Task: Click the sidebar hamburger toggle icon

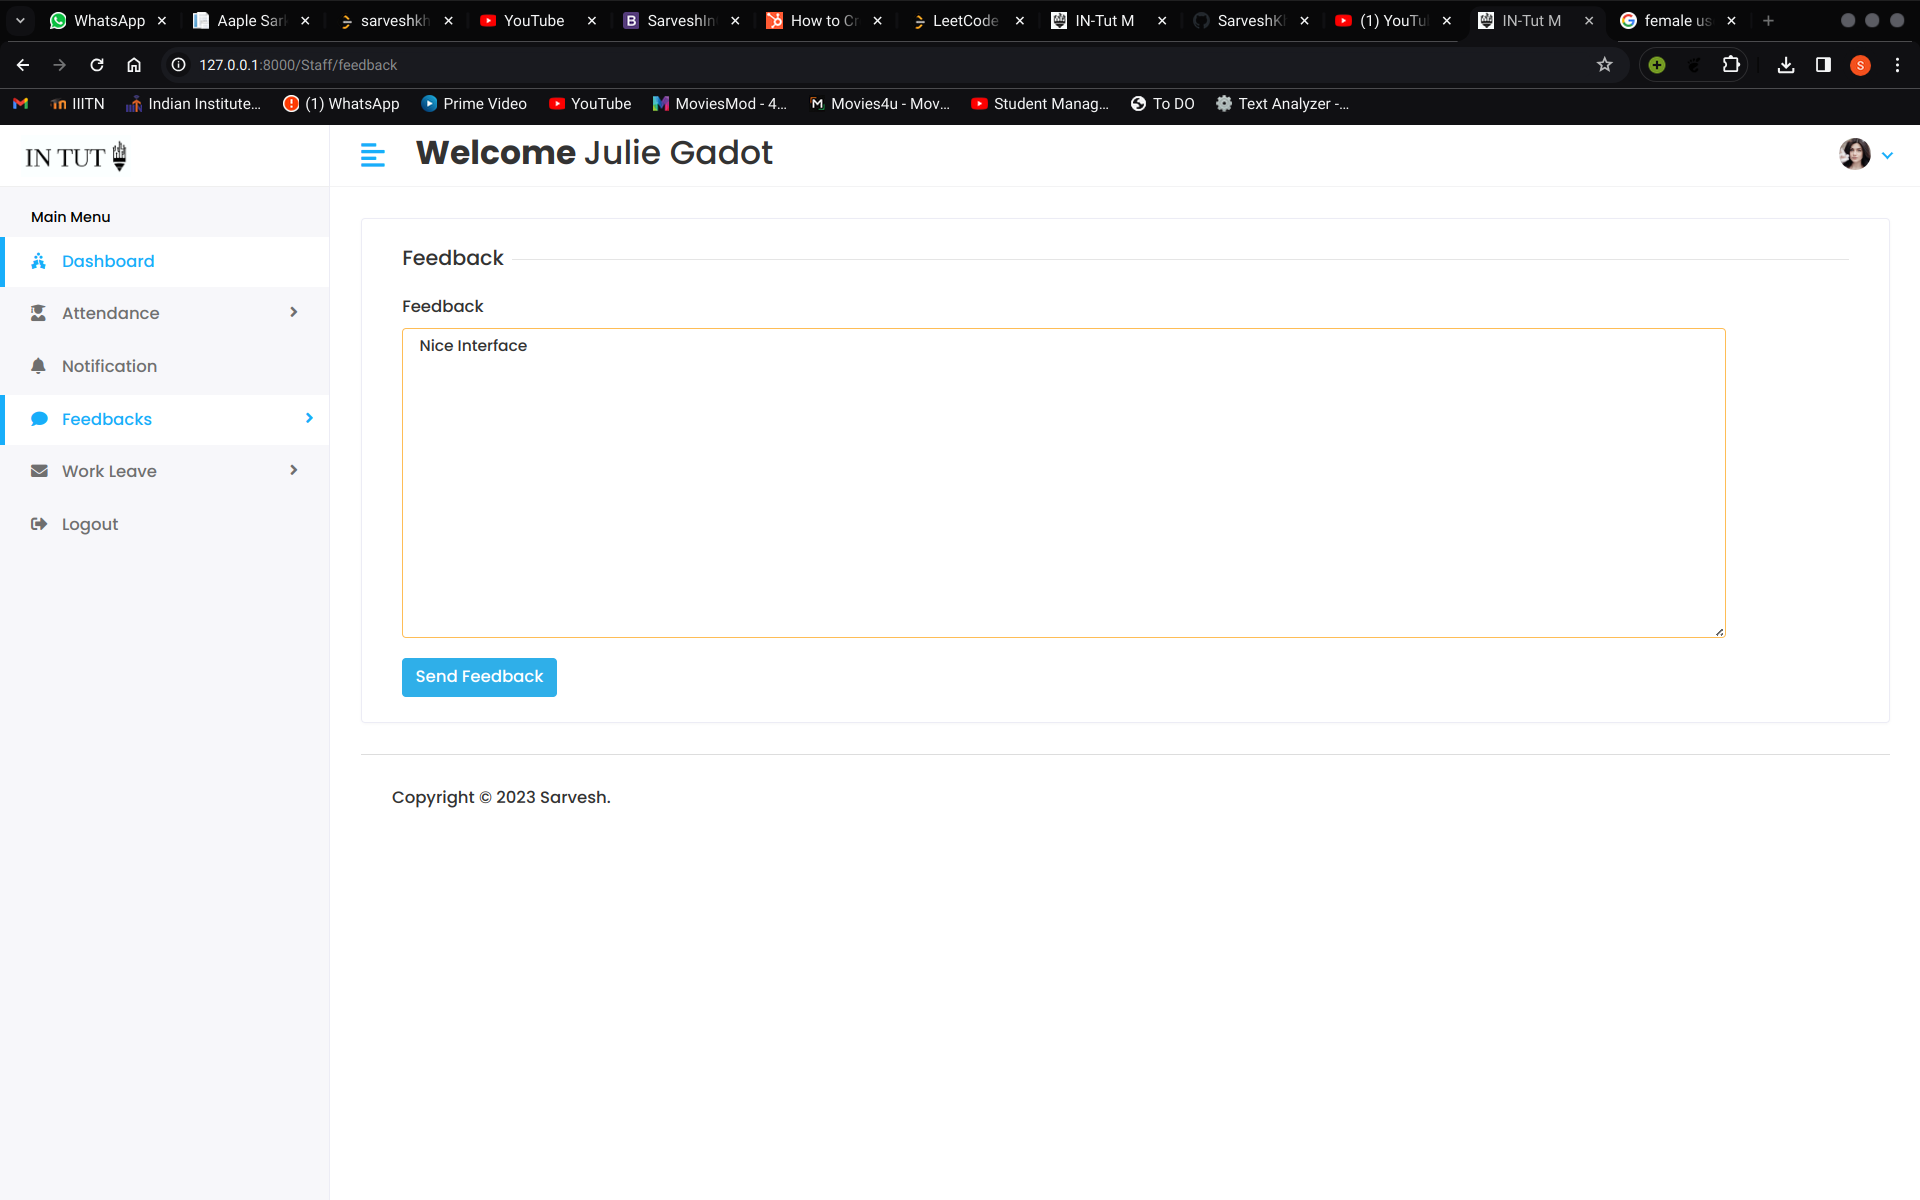Action: pyautogui.click(x=372, y=155)
